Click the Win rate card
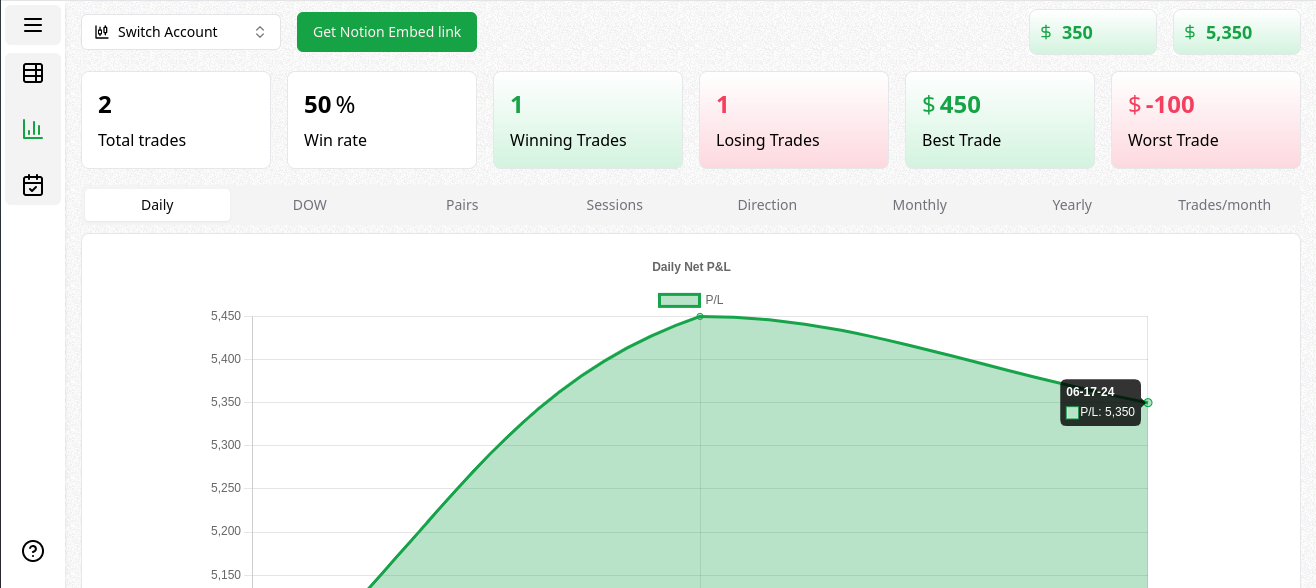 point(382,120)
